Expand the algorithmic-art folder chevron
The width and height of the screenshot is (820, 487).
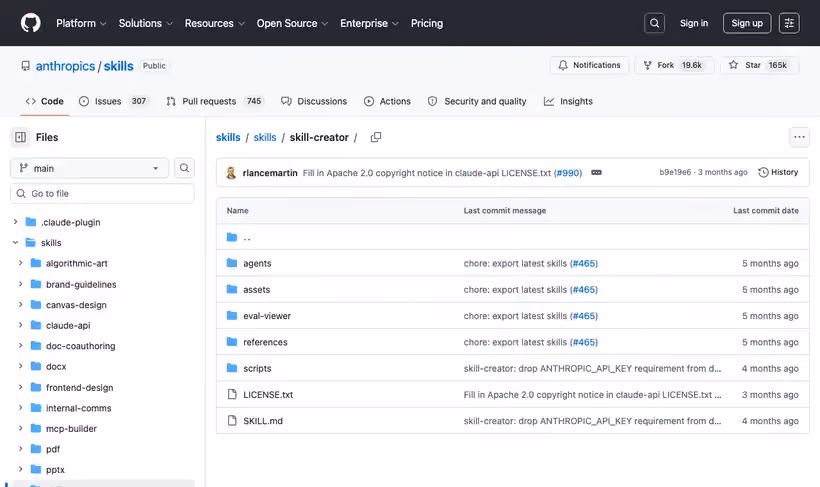[x=20, y=263]
